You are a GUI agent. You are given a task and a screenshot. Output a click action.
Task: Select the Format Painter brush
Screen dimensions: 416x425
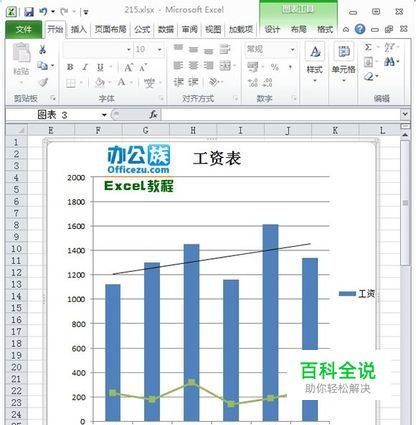[x=43, y=82]
